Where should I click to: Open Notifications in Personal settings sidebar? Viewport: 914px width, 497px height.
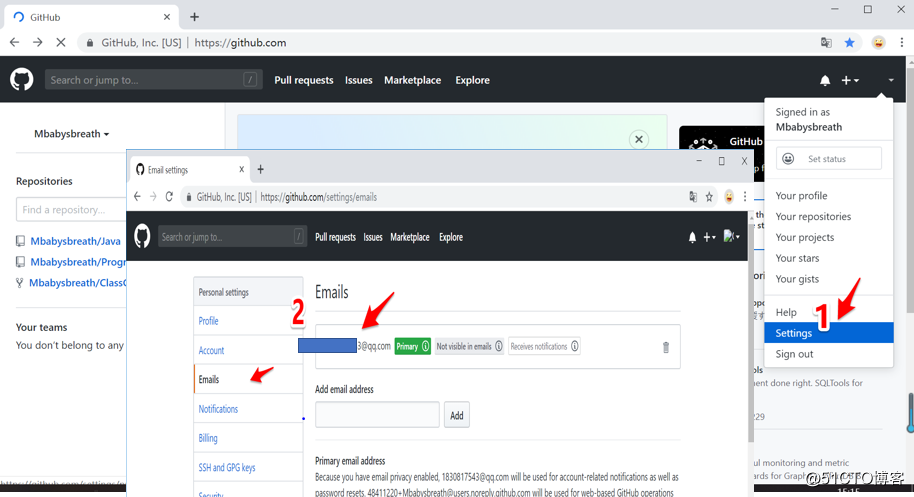(218, 409)
